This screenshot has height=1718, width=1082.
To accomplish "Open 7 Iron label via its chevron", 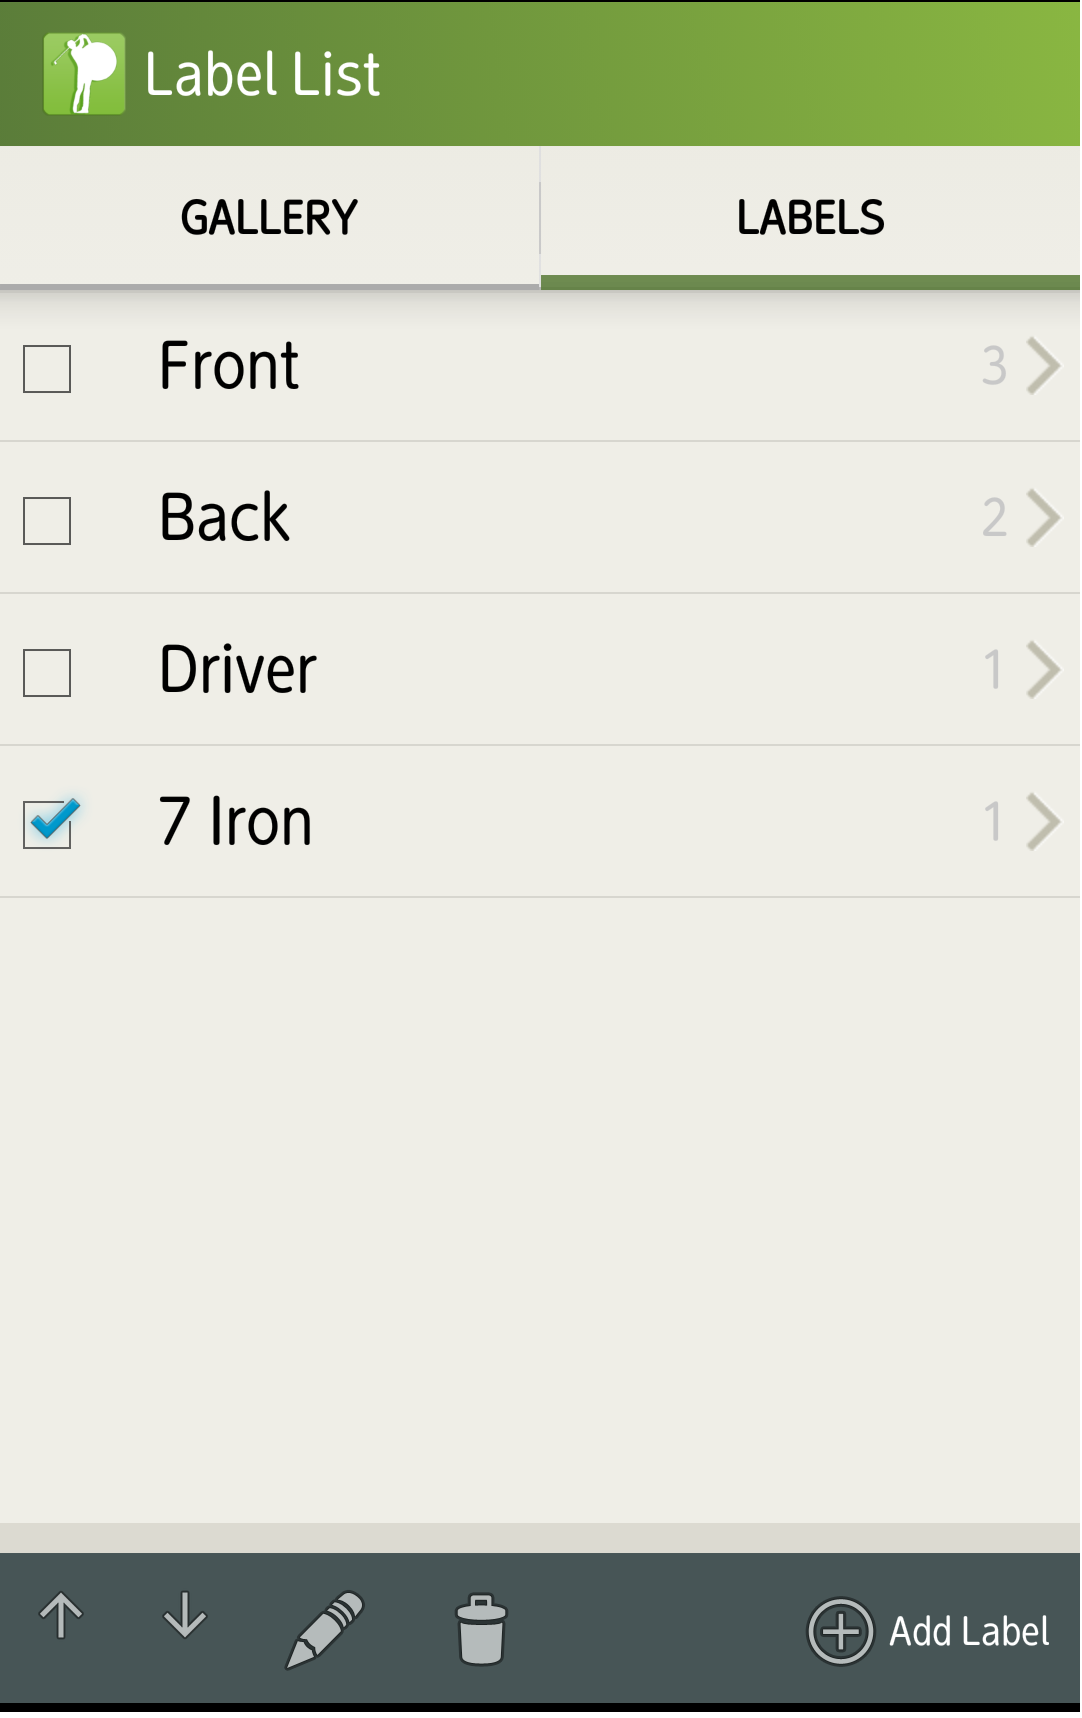I will click(1044, 823).
